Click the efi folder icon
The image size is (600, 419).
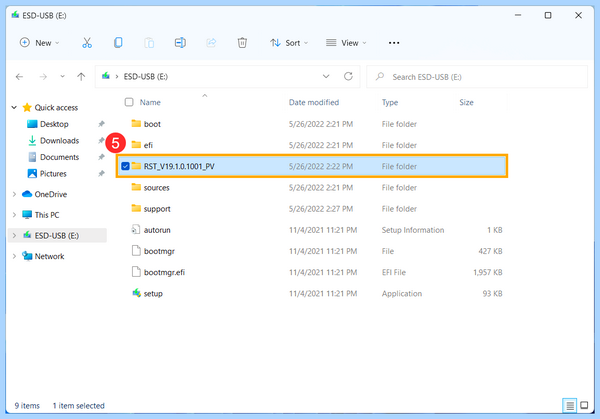pyautogui.click(x=136, y=144)
